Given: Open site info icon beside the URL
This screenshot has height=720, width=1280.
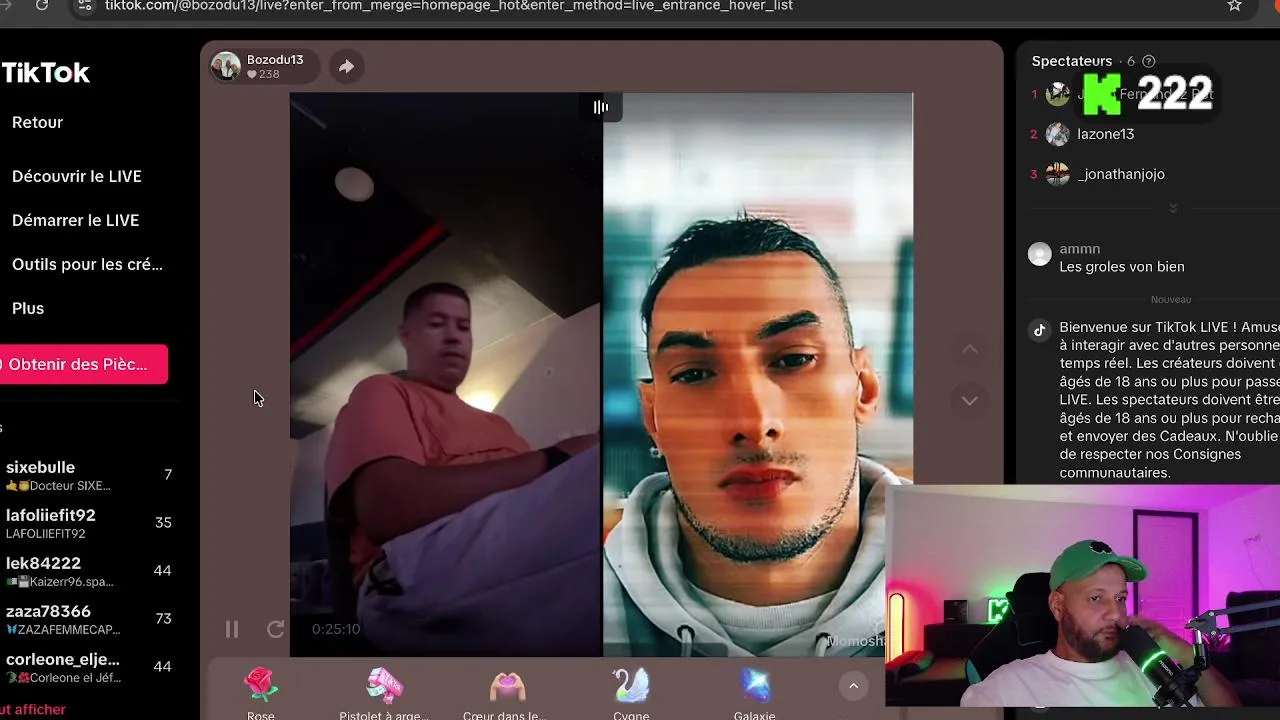Looking at the screenshot, I should pyautogui.click(x=85, y=5).
